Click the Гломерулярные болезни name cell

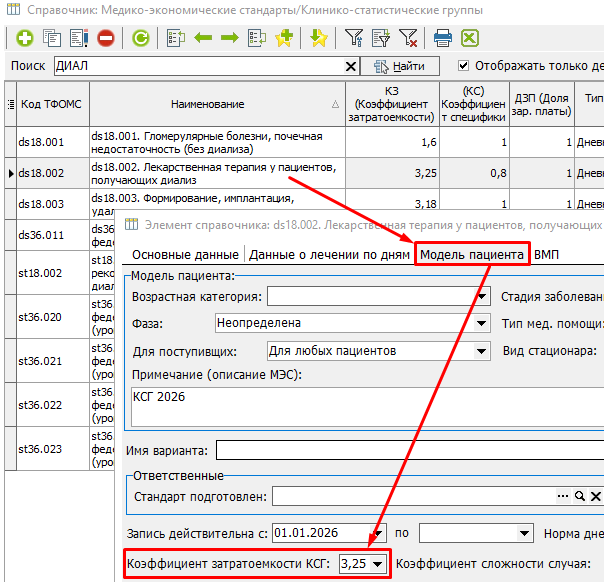tap(217, 142)
